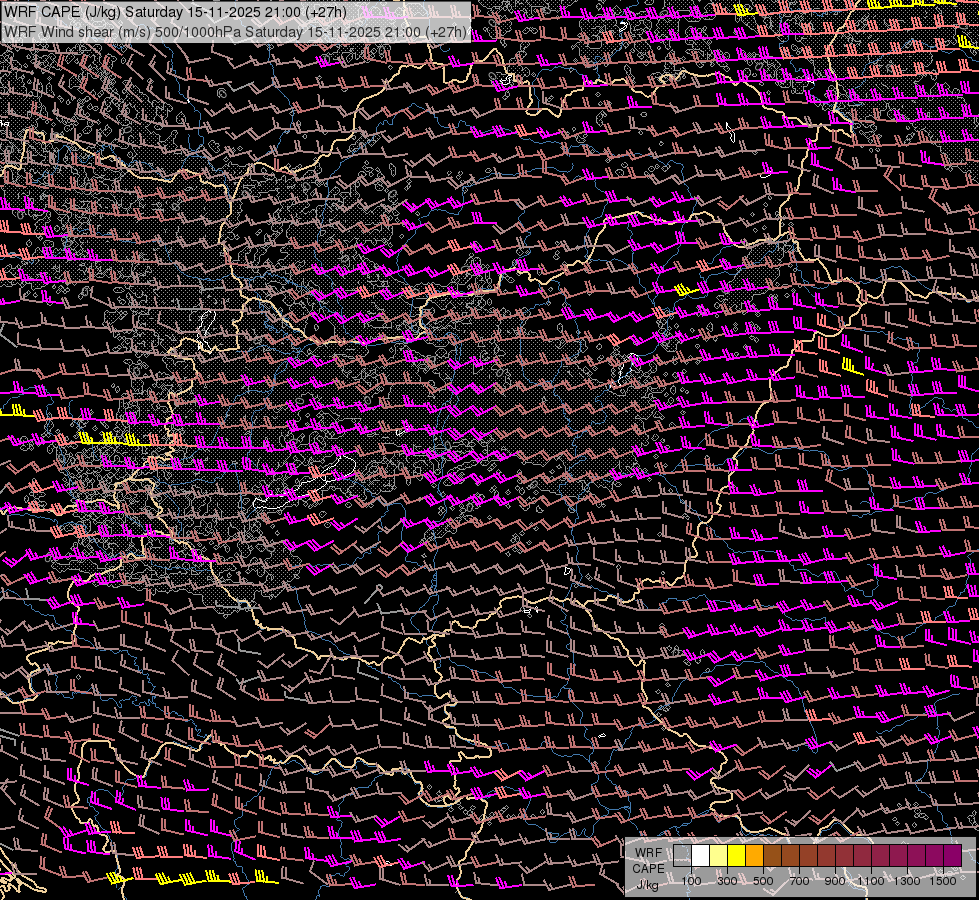Select the WRF text in the legend box
The height and width of the screenshot is (900, 979).
(648, 853)
